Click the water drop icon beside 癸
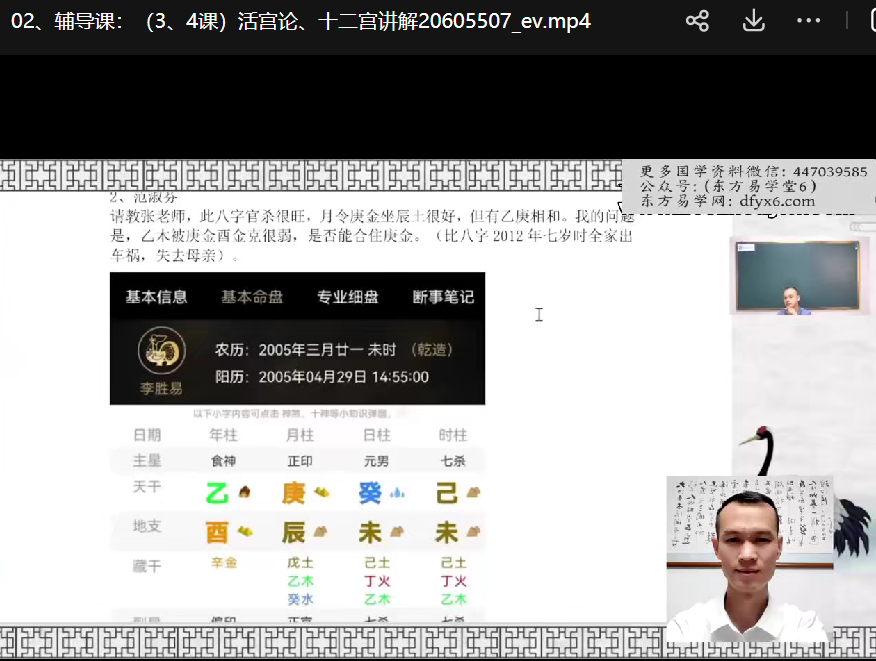The height and width of the screenshot is (661, 876). tap(397, 493)
